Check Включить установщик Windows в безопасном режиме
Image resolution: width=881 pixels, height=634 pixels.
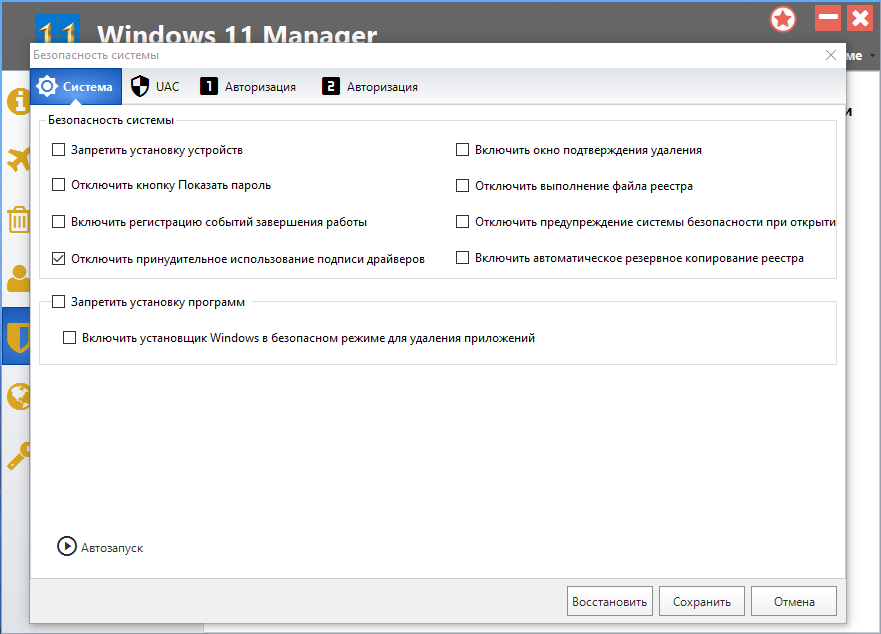(x=69, y=337)
